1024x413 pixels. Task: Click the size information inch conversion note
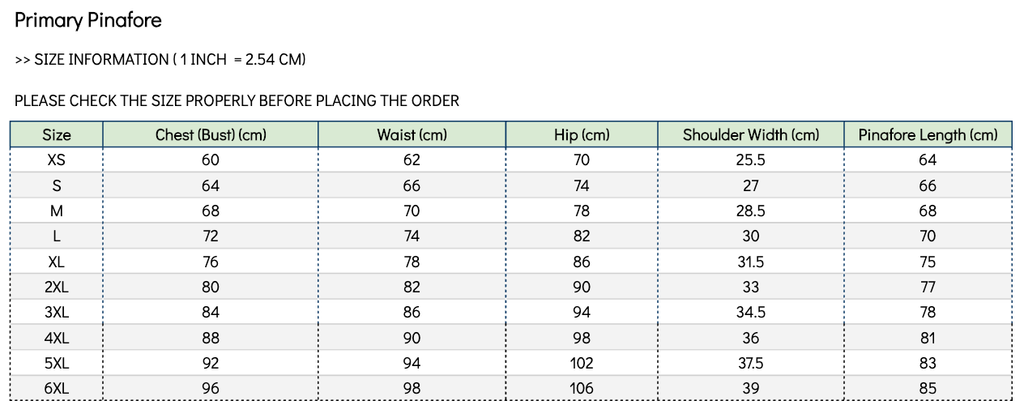pos(160,60)
